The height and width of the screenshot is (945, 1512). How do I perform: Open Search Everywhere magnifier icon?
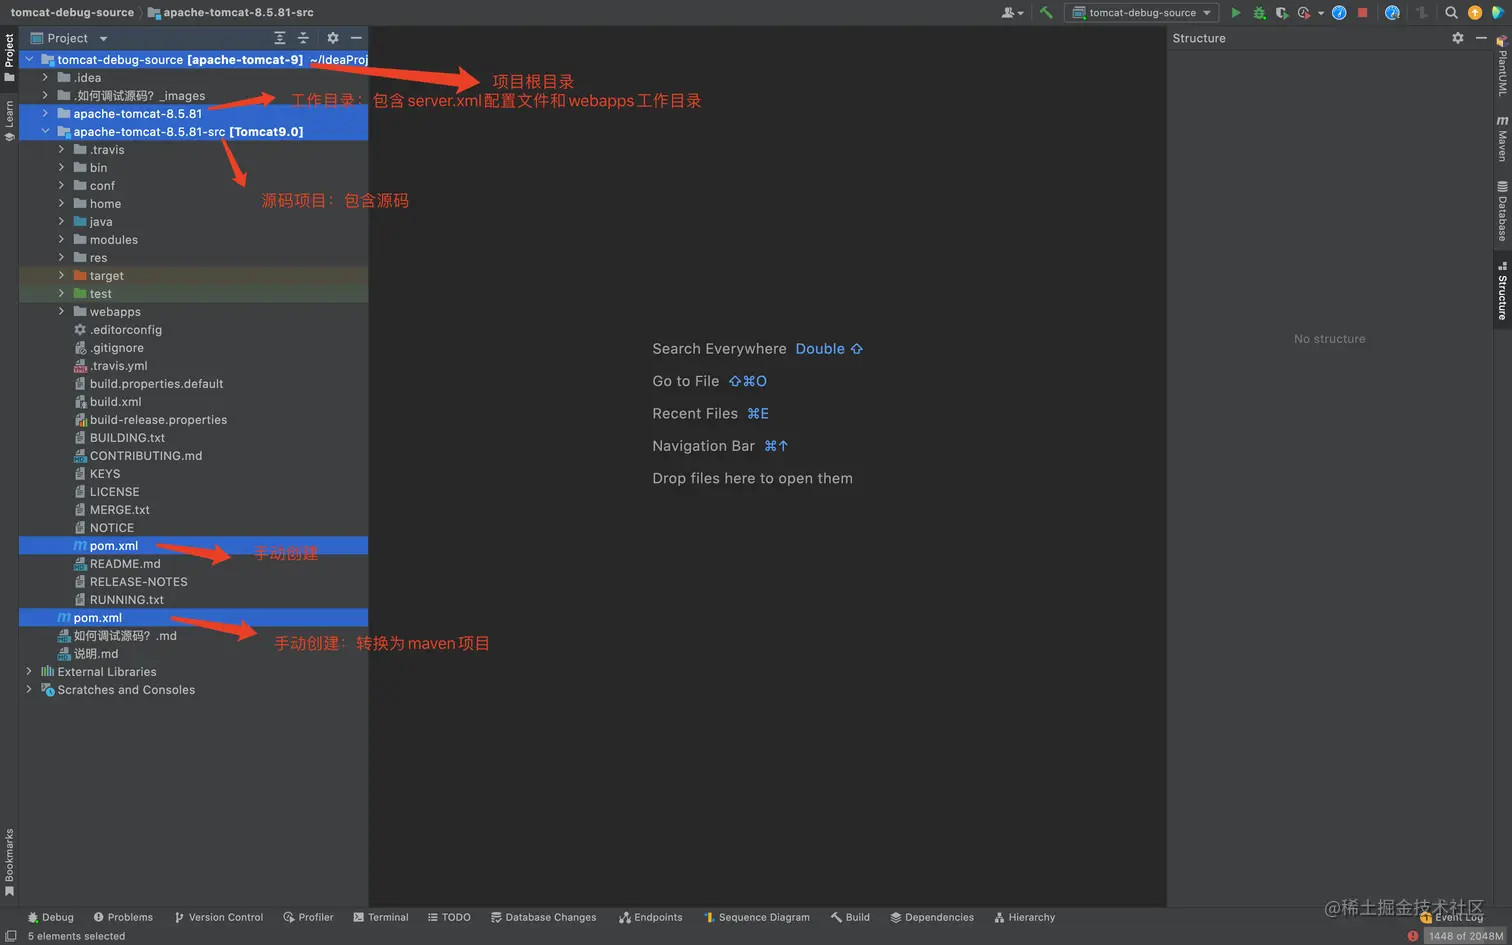click(1451, 13)
